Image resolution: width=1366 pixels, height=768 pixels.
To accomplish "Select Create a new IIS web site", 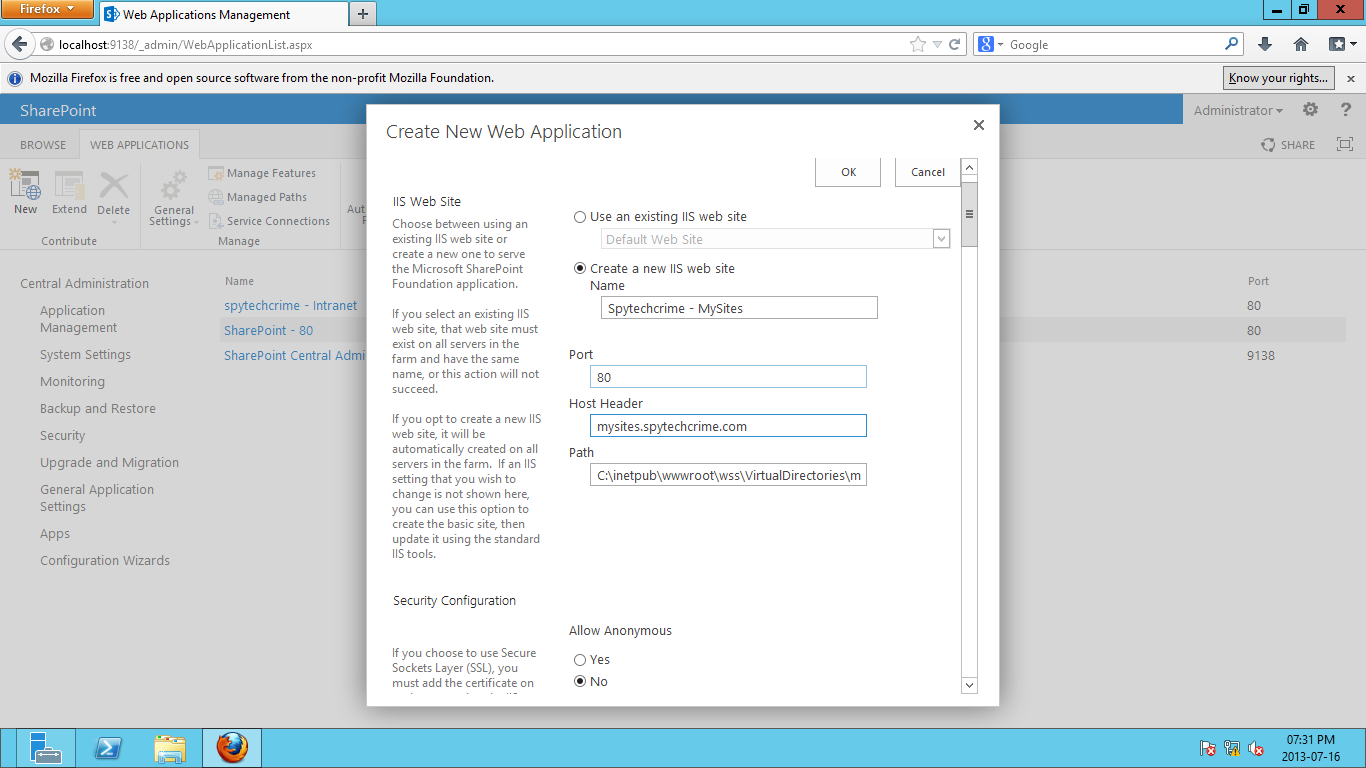I will pyautogui.click(x=580, y=269).
